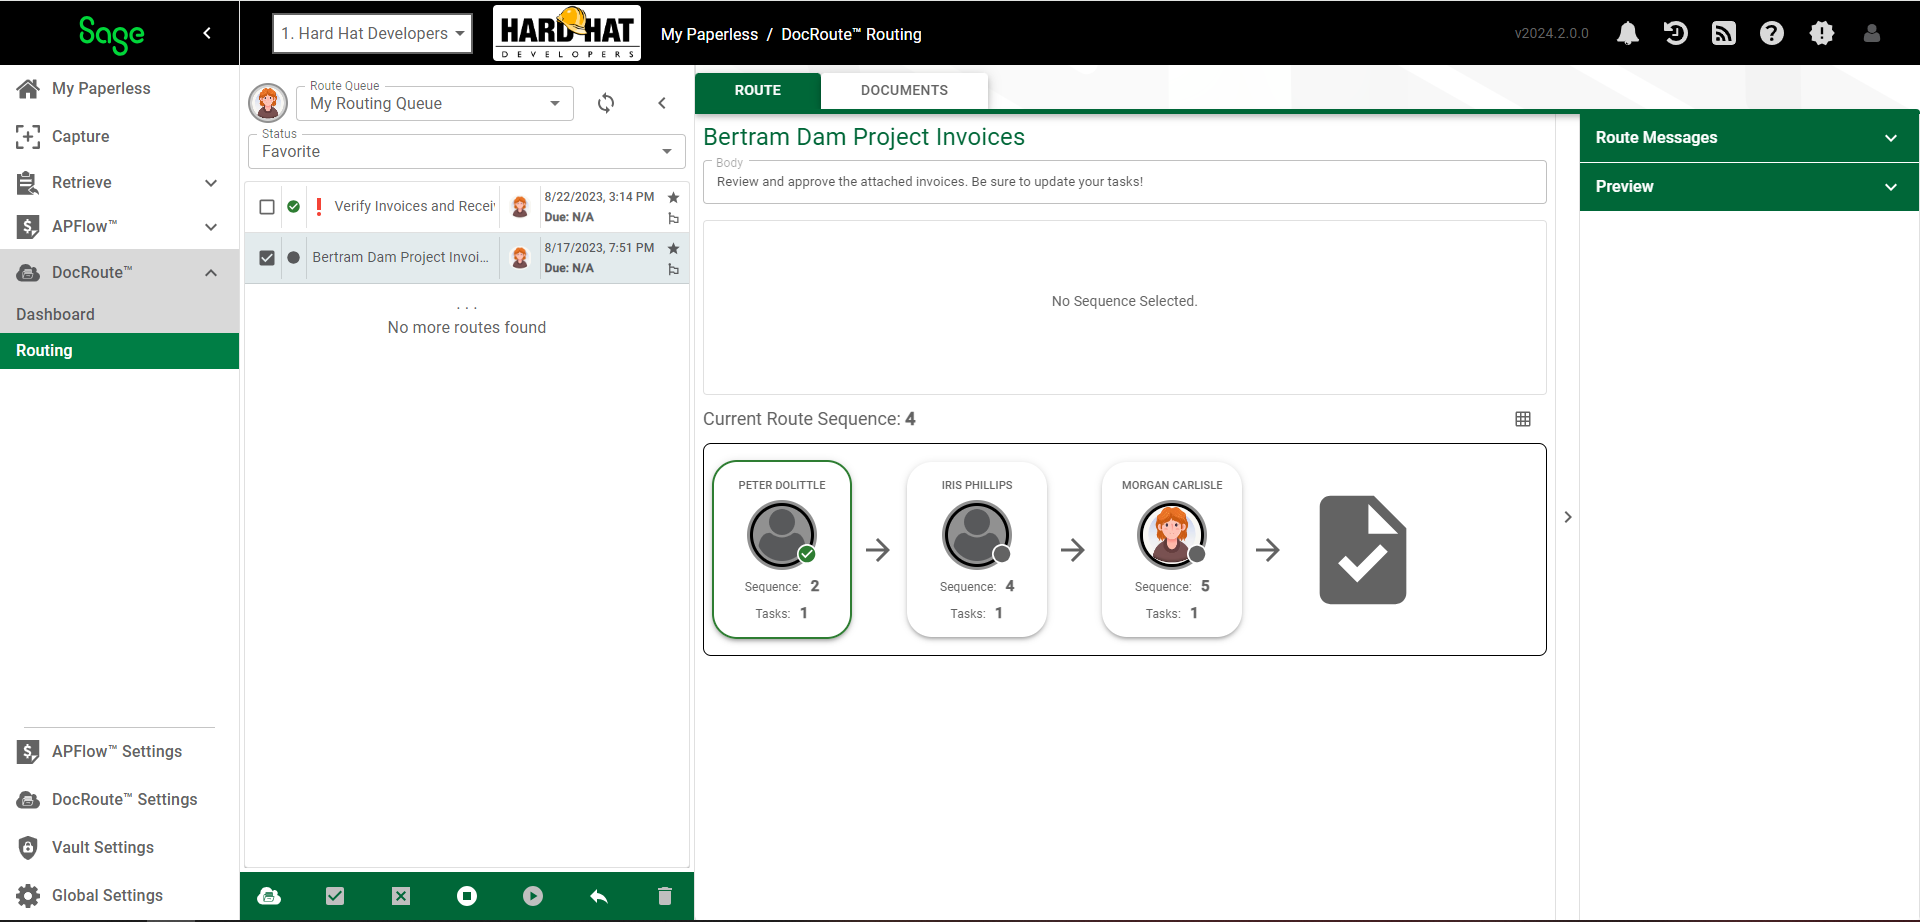Go to My Paperless in sidebar

(119, 89)
